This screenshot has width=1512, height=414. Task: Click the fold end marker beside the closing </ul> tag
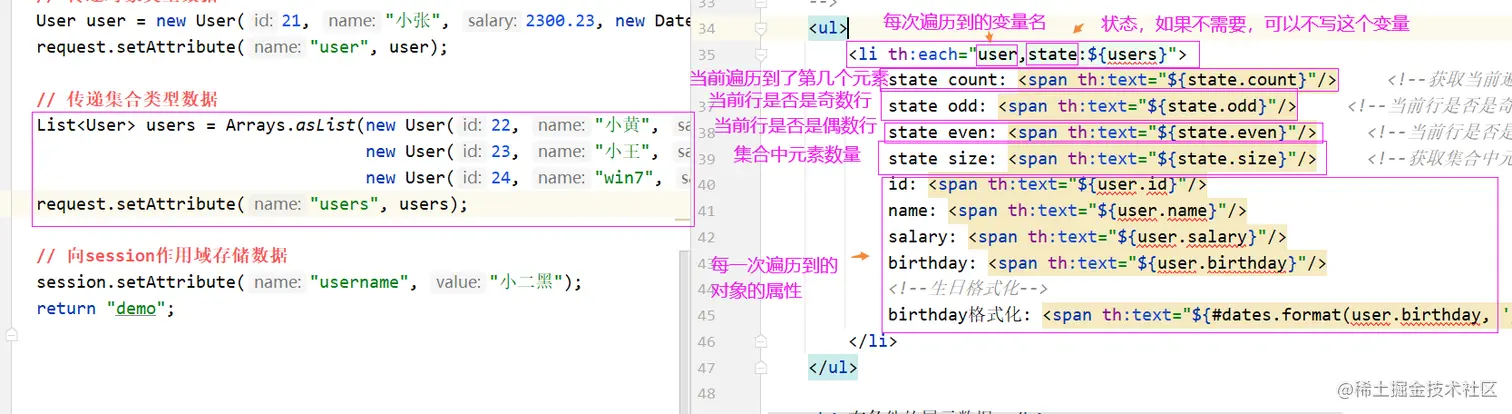[762, 367]
